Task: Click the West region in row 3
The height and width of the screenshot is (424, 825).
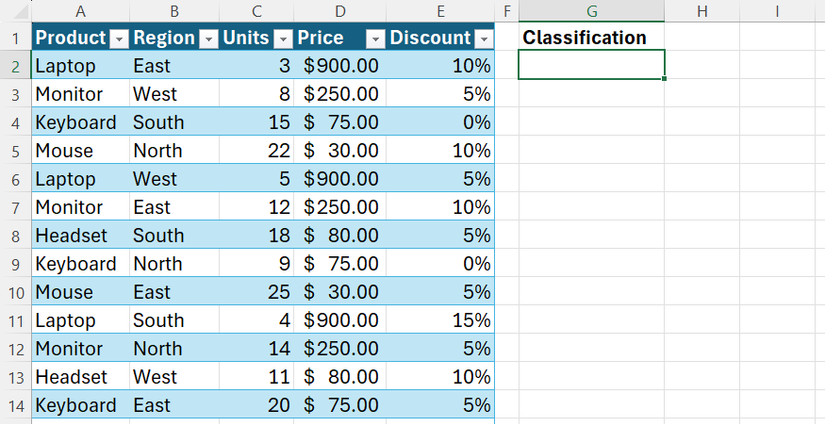Action: 174,94
